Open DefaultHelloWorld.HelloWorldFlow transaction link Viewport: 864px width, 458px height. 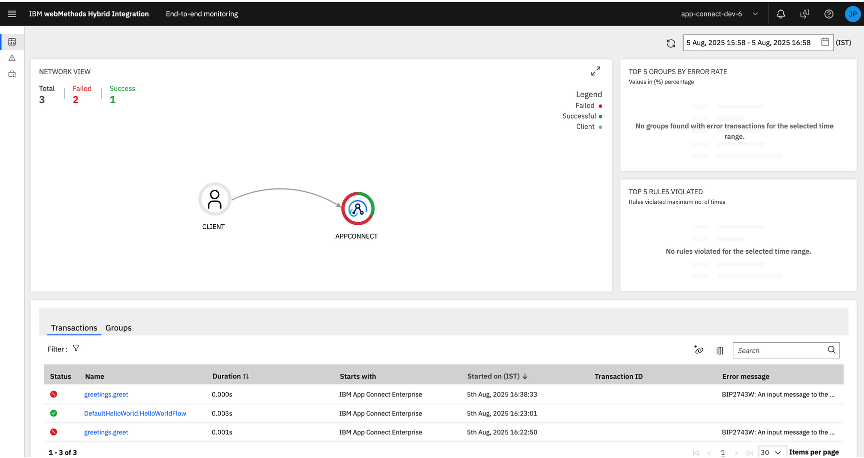(135, 413)
